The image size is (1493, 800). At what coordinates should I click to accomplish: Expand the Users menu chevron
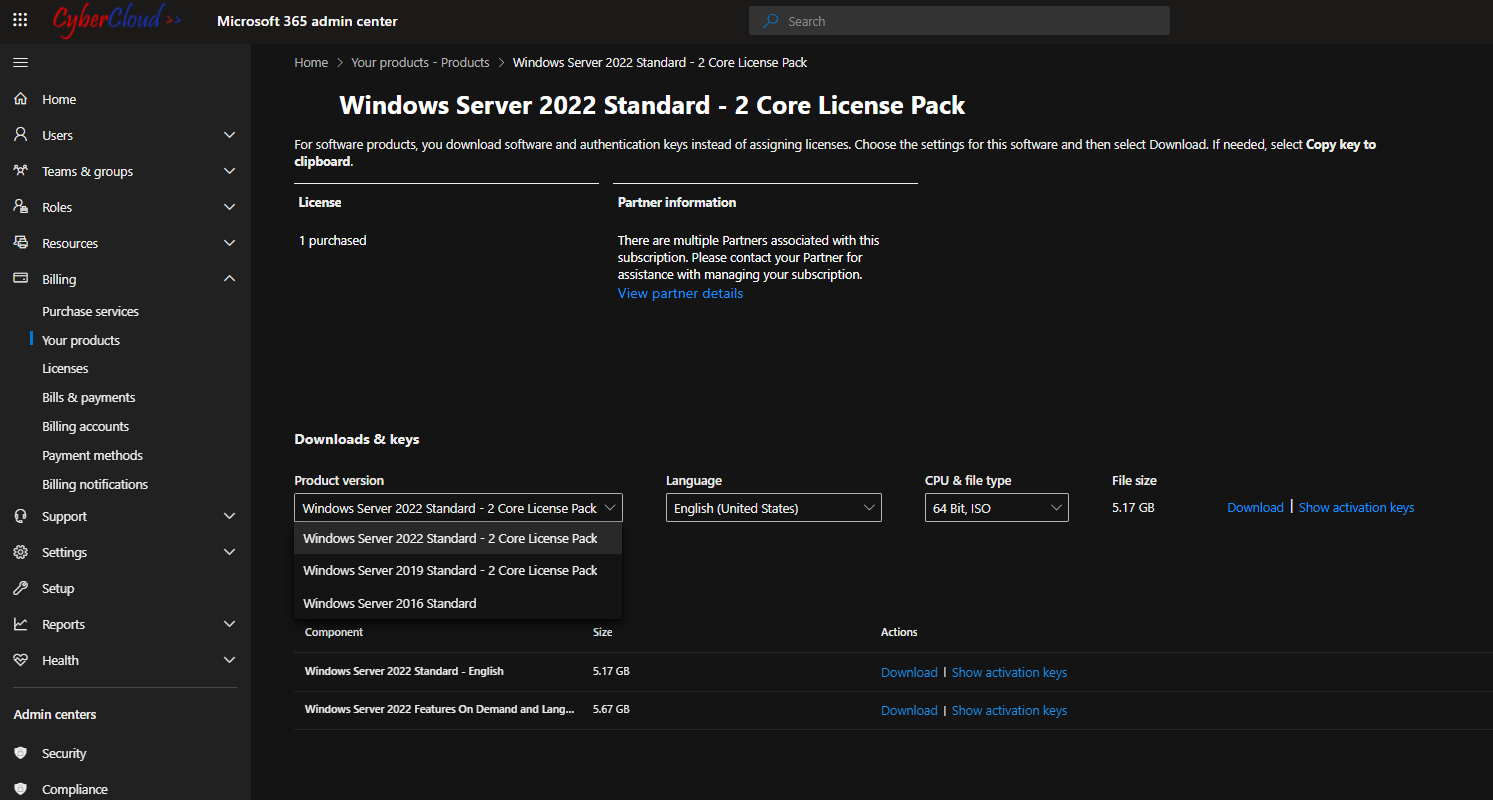coord(229,135)
